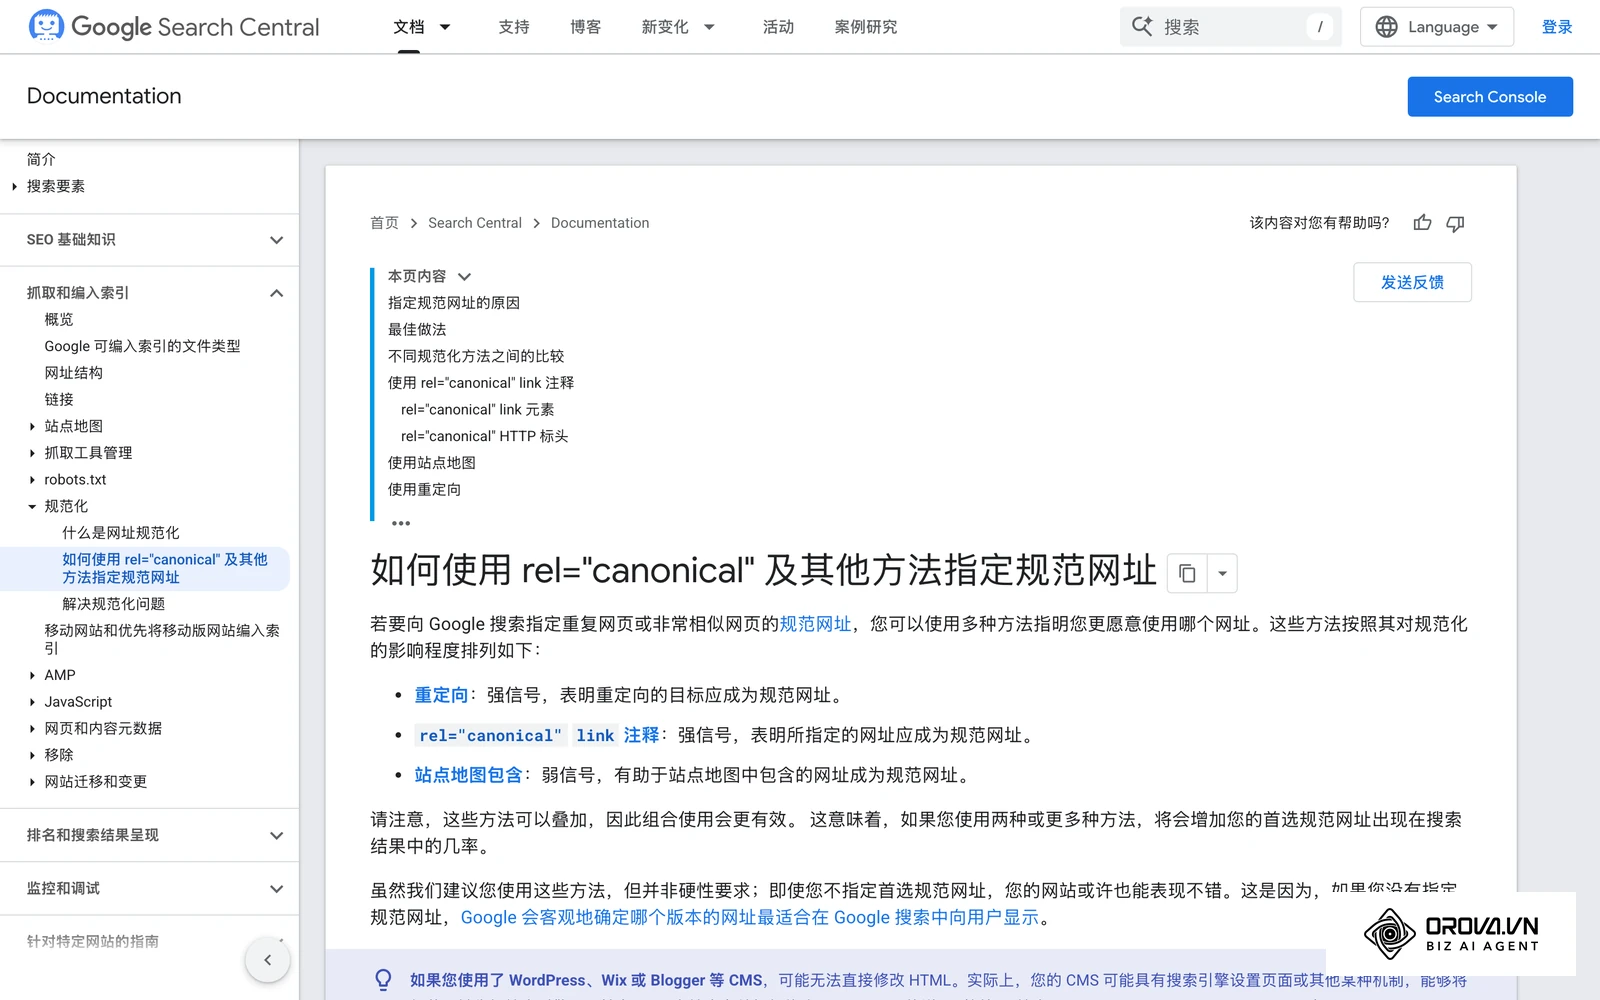Go to the 活动 tab
This screenshot has height=1000, width=1600.
coord(778,27)
